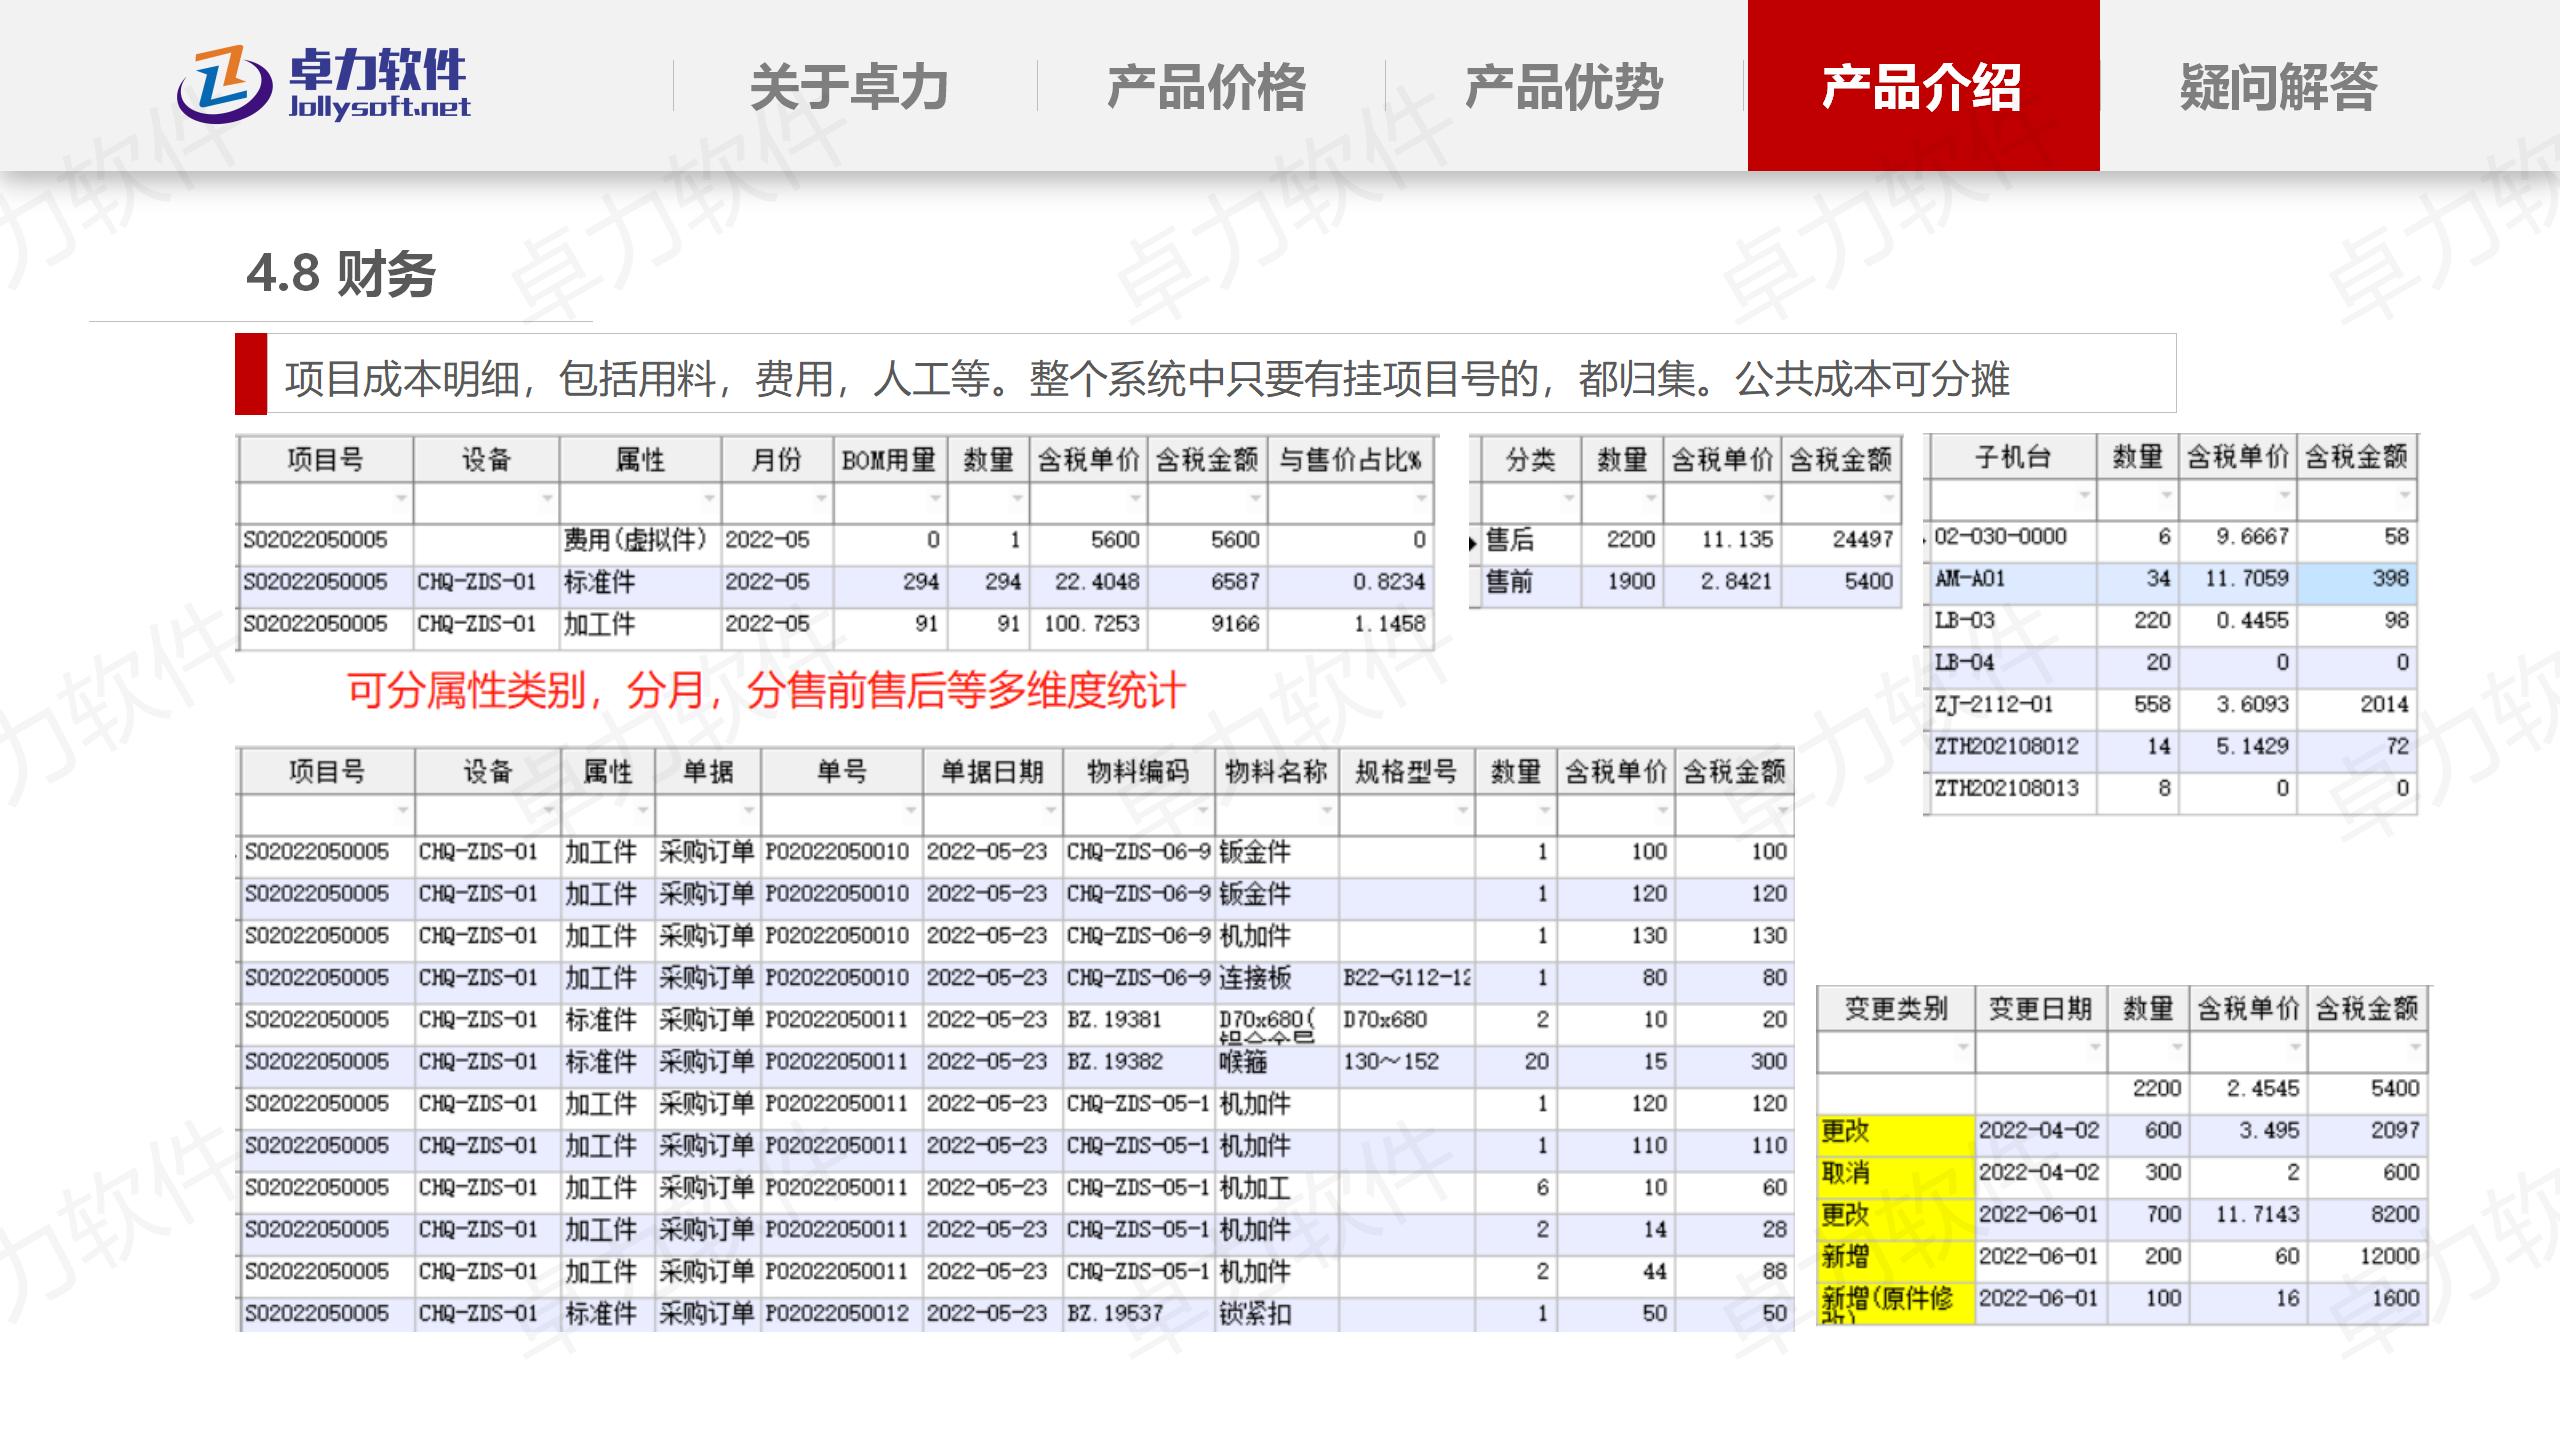Switch to the 产品优势 tab

[1564, 86]
